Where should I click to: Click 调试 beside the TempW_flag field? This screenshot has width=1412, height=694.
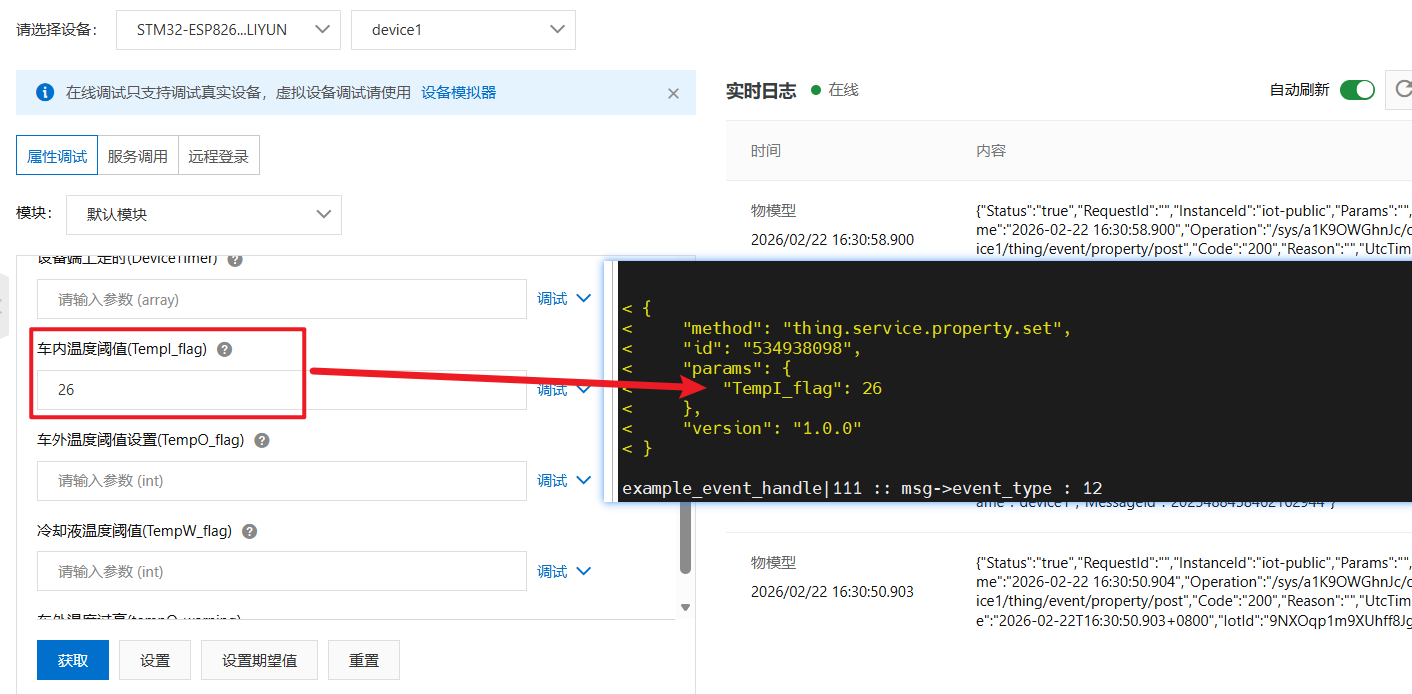click(x=552, y=572)
